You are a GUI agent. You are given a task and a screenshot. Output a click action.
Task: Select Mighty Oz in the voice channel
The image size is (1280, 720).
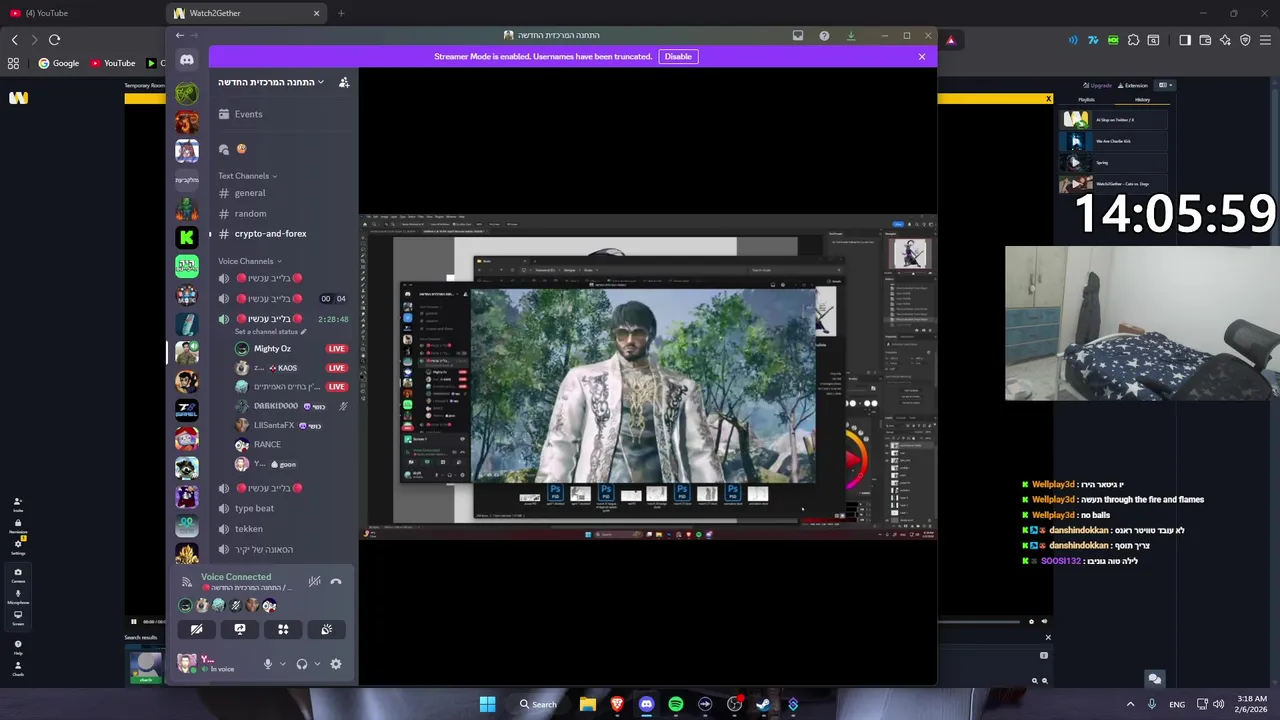click(x=271, y=349)
